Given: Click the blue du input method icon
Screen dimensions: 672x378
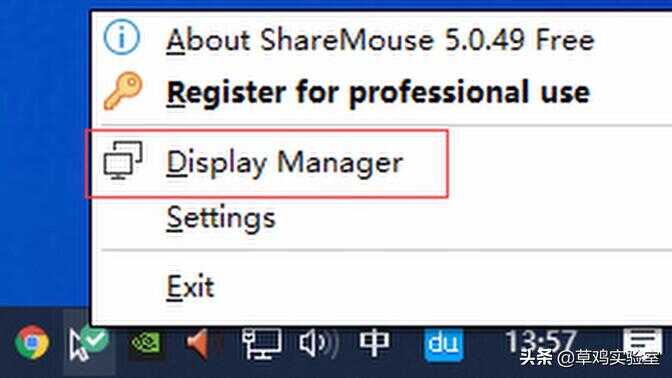Looking at the screenshot, I should [x=444, y=344].
